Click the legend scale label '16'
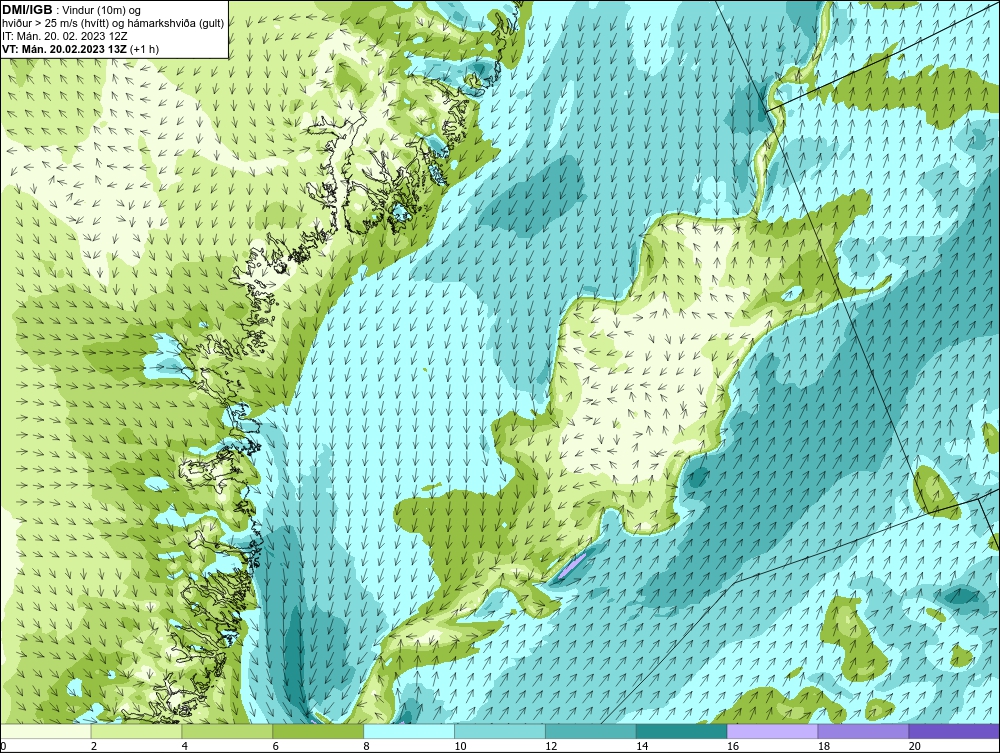1000x753 pixels. pyautogui.click(x=733, y=746)
